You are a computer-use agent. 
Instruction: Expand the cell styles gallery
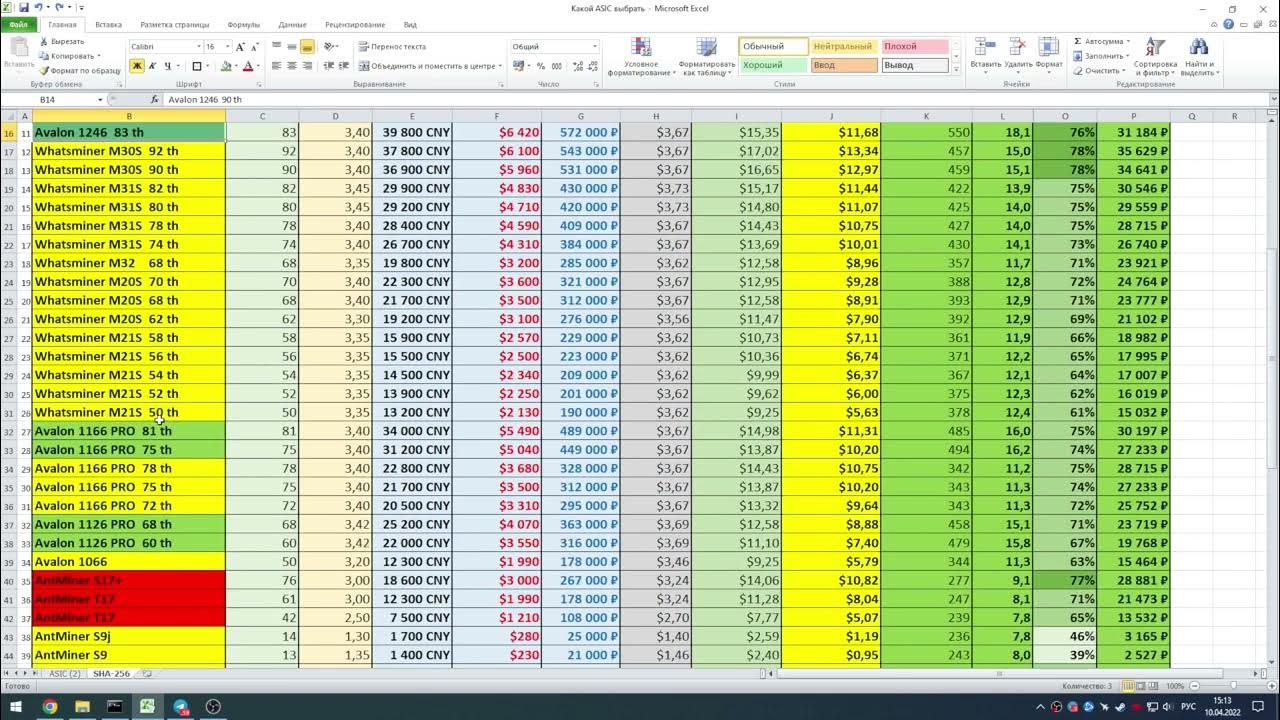pyautogui.click(x=956, y=70)
